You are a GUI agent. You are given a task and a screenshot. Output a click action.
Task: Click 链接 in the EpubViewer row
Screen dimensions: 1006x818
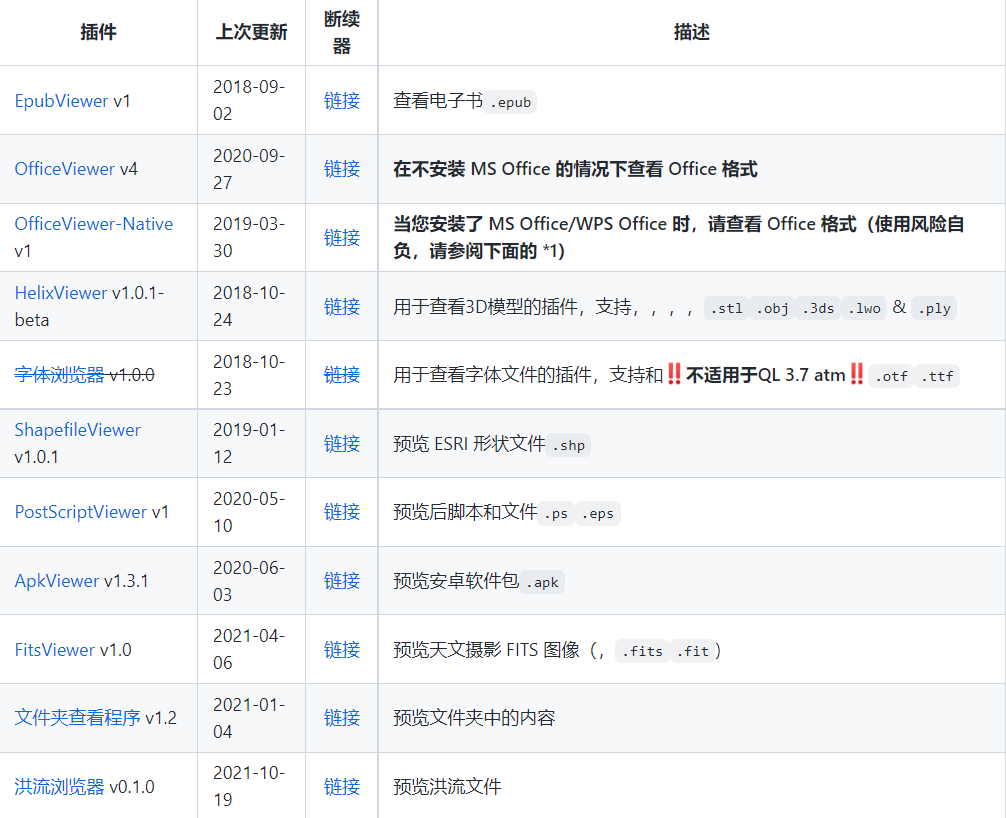(341, 101)
